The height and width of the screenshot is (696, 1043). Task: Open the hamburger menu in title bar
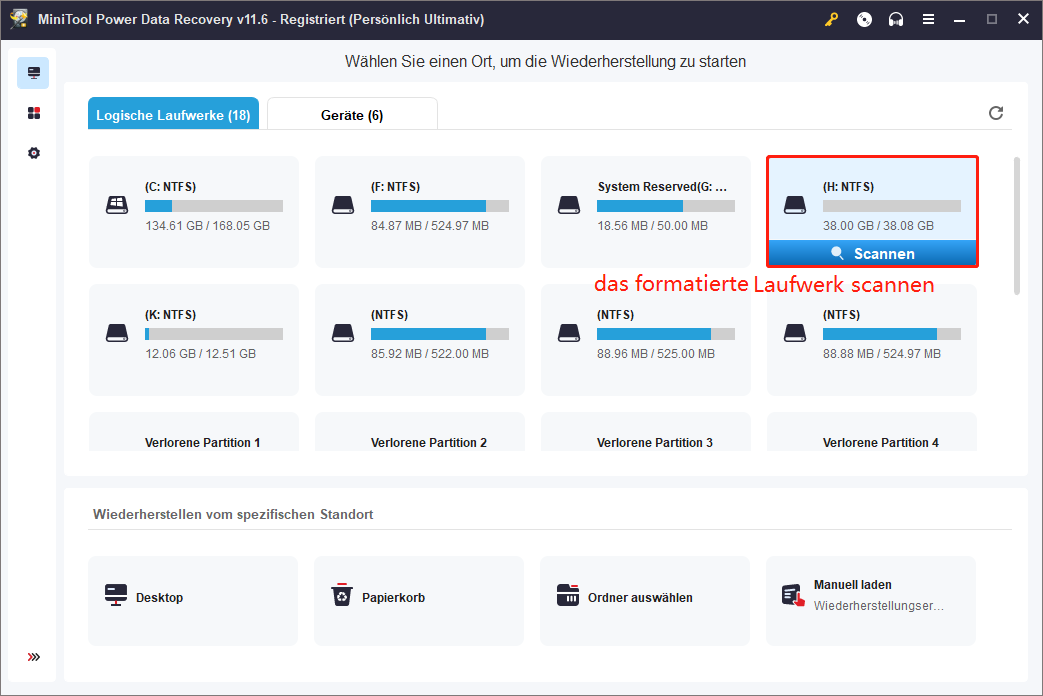929,19
